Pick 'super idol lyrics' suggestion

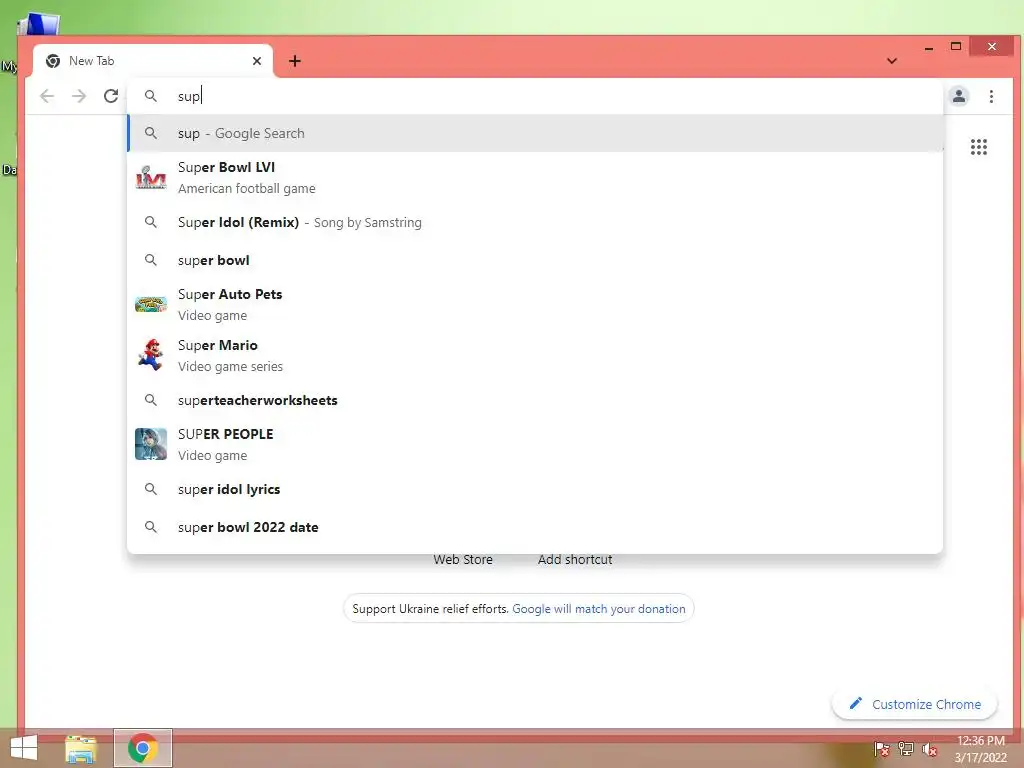(536, 489)
